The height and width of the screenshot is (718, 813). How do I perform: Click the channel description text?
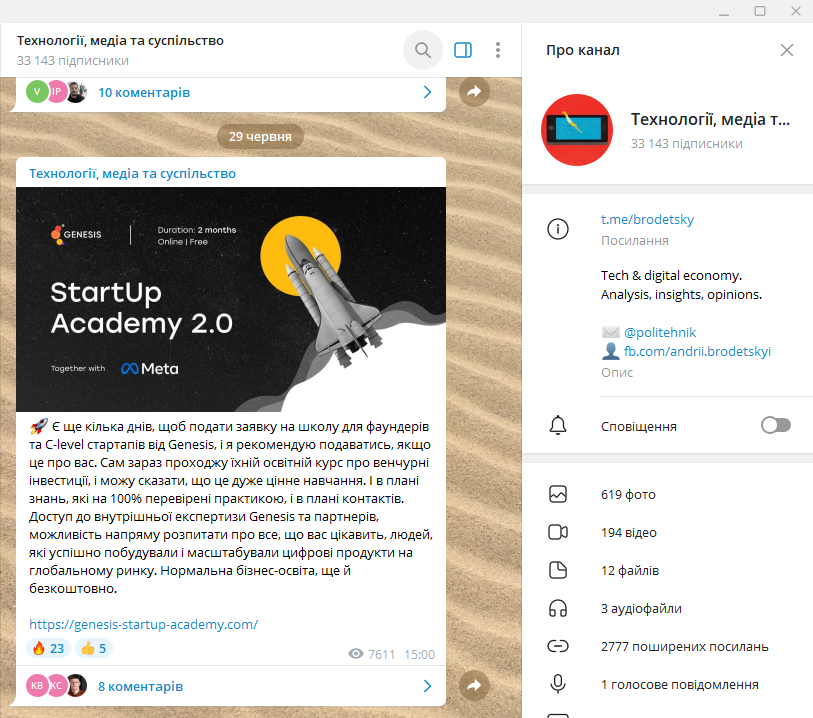coord(681,285)
